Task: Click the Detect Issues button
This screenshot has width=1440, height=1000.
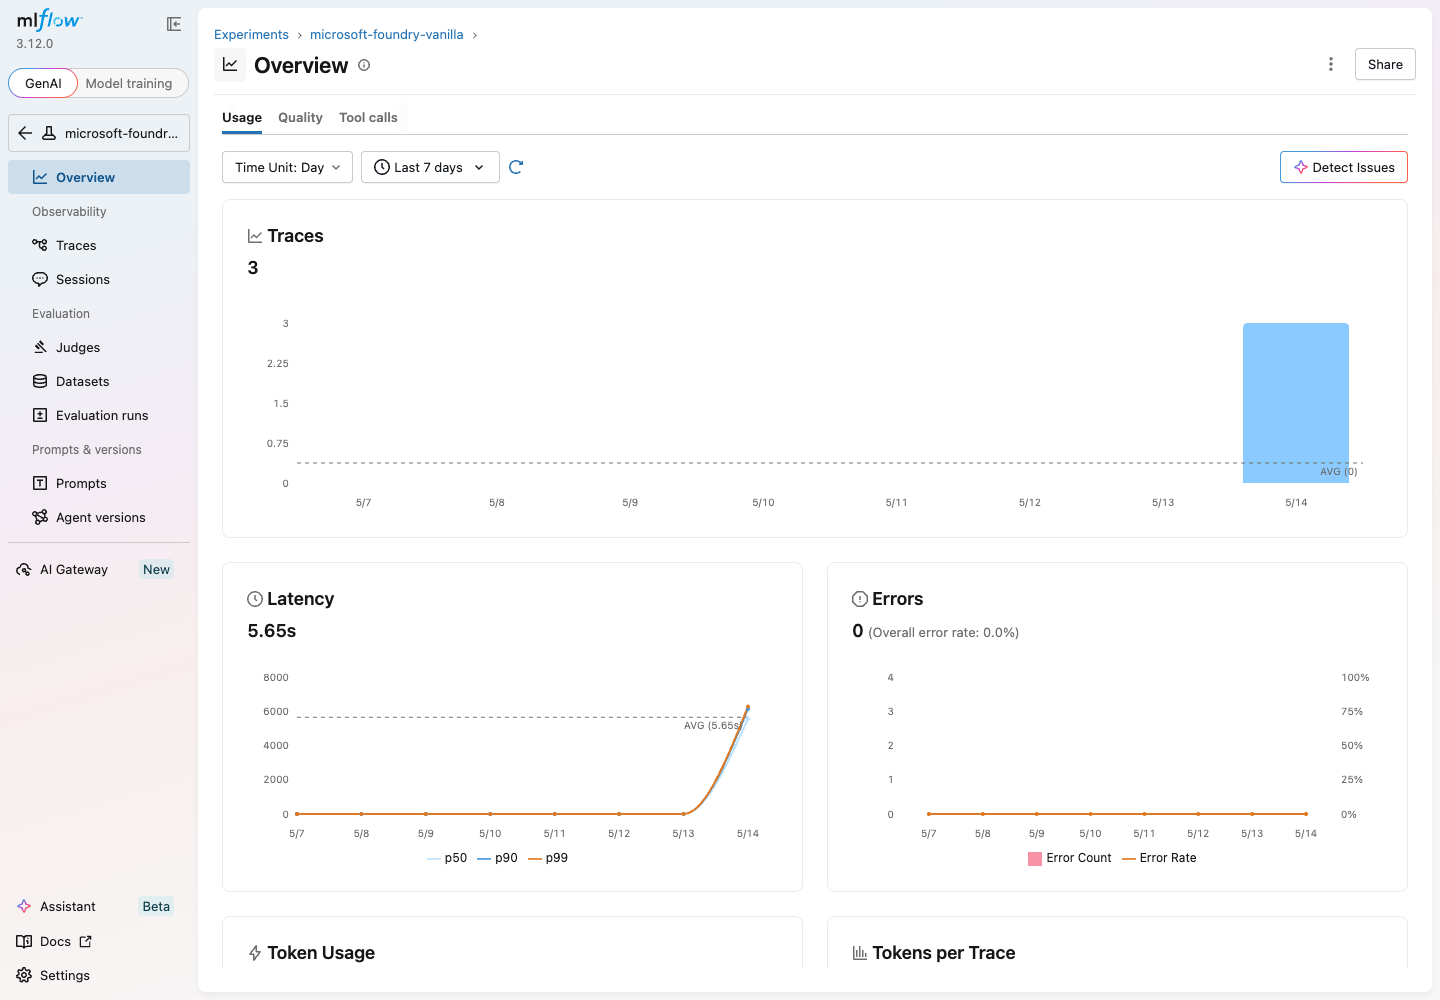Action: click(x=1344, y=167)
